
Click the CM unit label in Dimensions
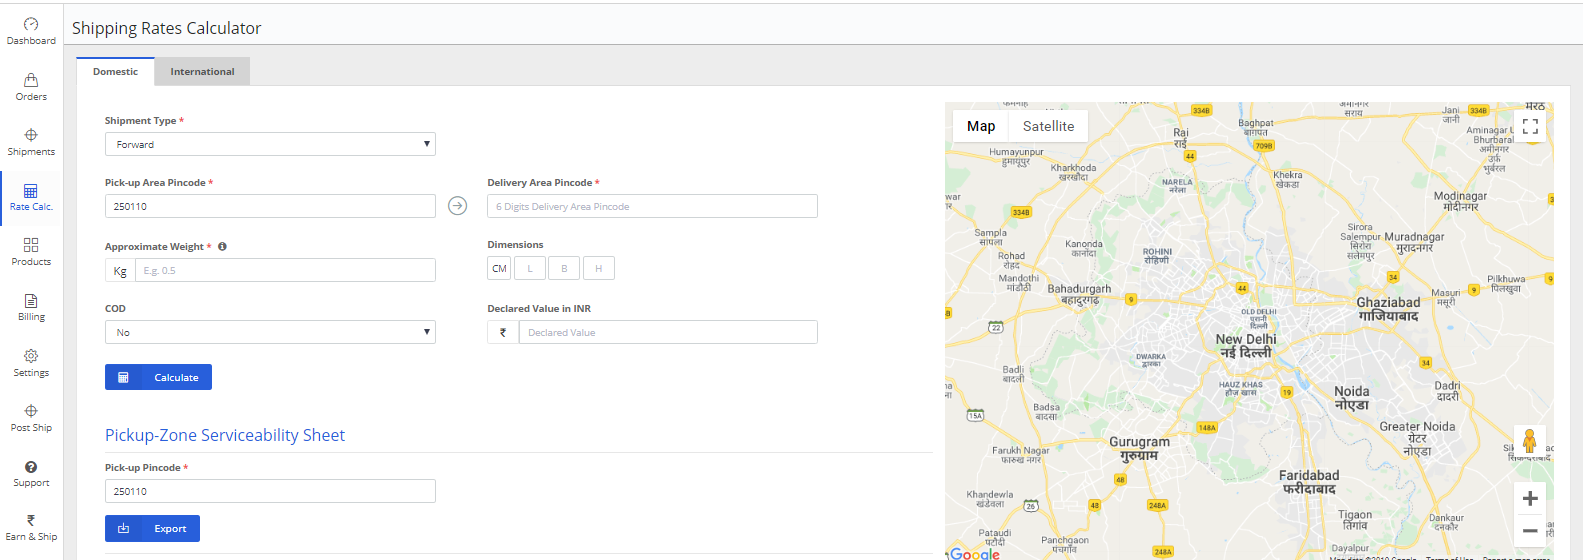coord(499,268)
